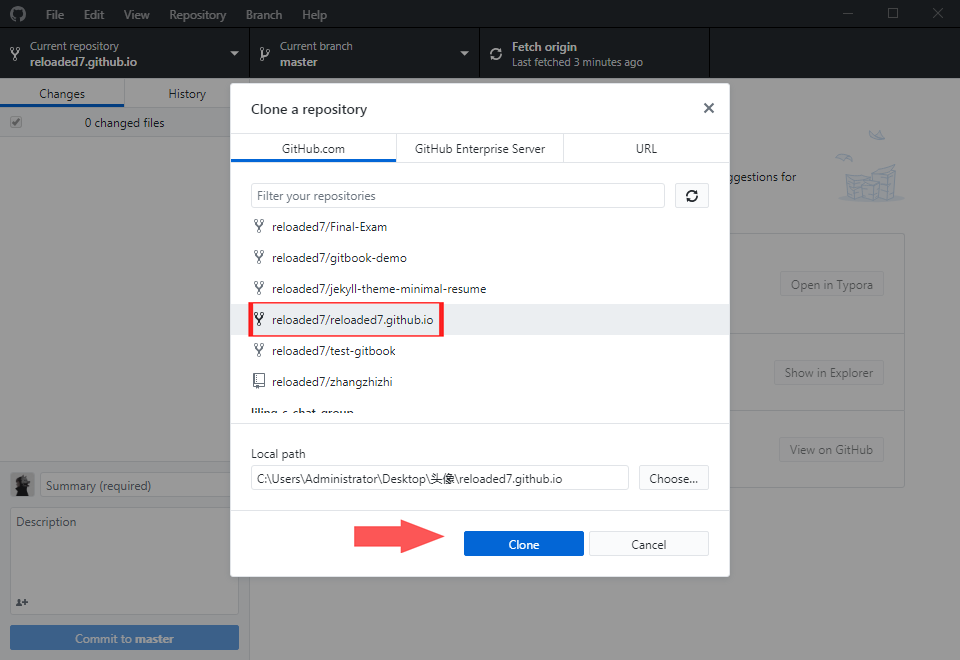The width and height of the screenshot is (960, 660).
Task: Click the Cancel button
Action: [x=649, y=544]
